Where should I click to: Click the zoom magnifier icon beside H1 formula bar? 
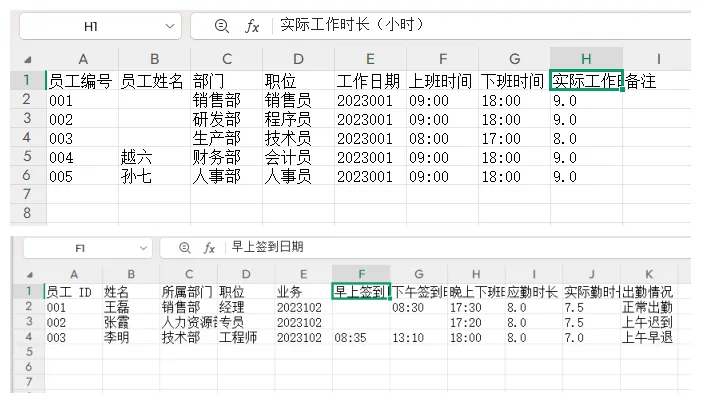pyautogui.click(x=222, y=26)
